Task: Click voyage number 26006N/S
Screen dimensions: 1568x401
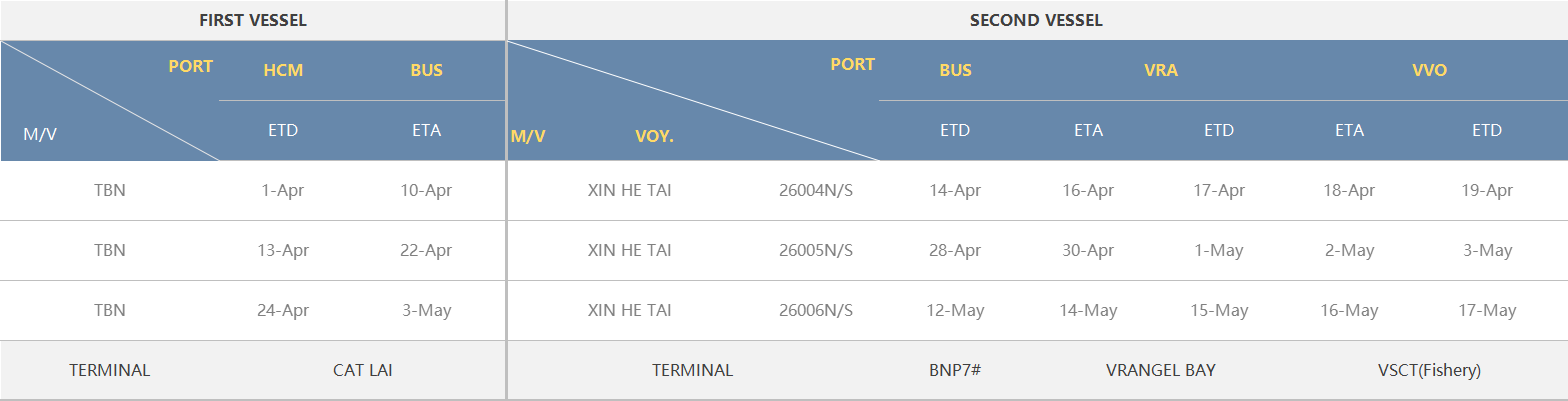Action: [816, 310]
